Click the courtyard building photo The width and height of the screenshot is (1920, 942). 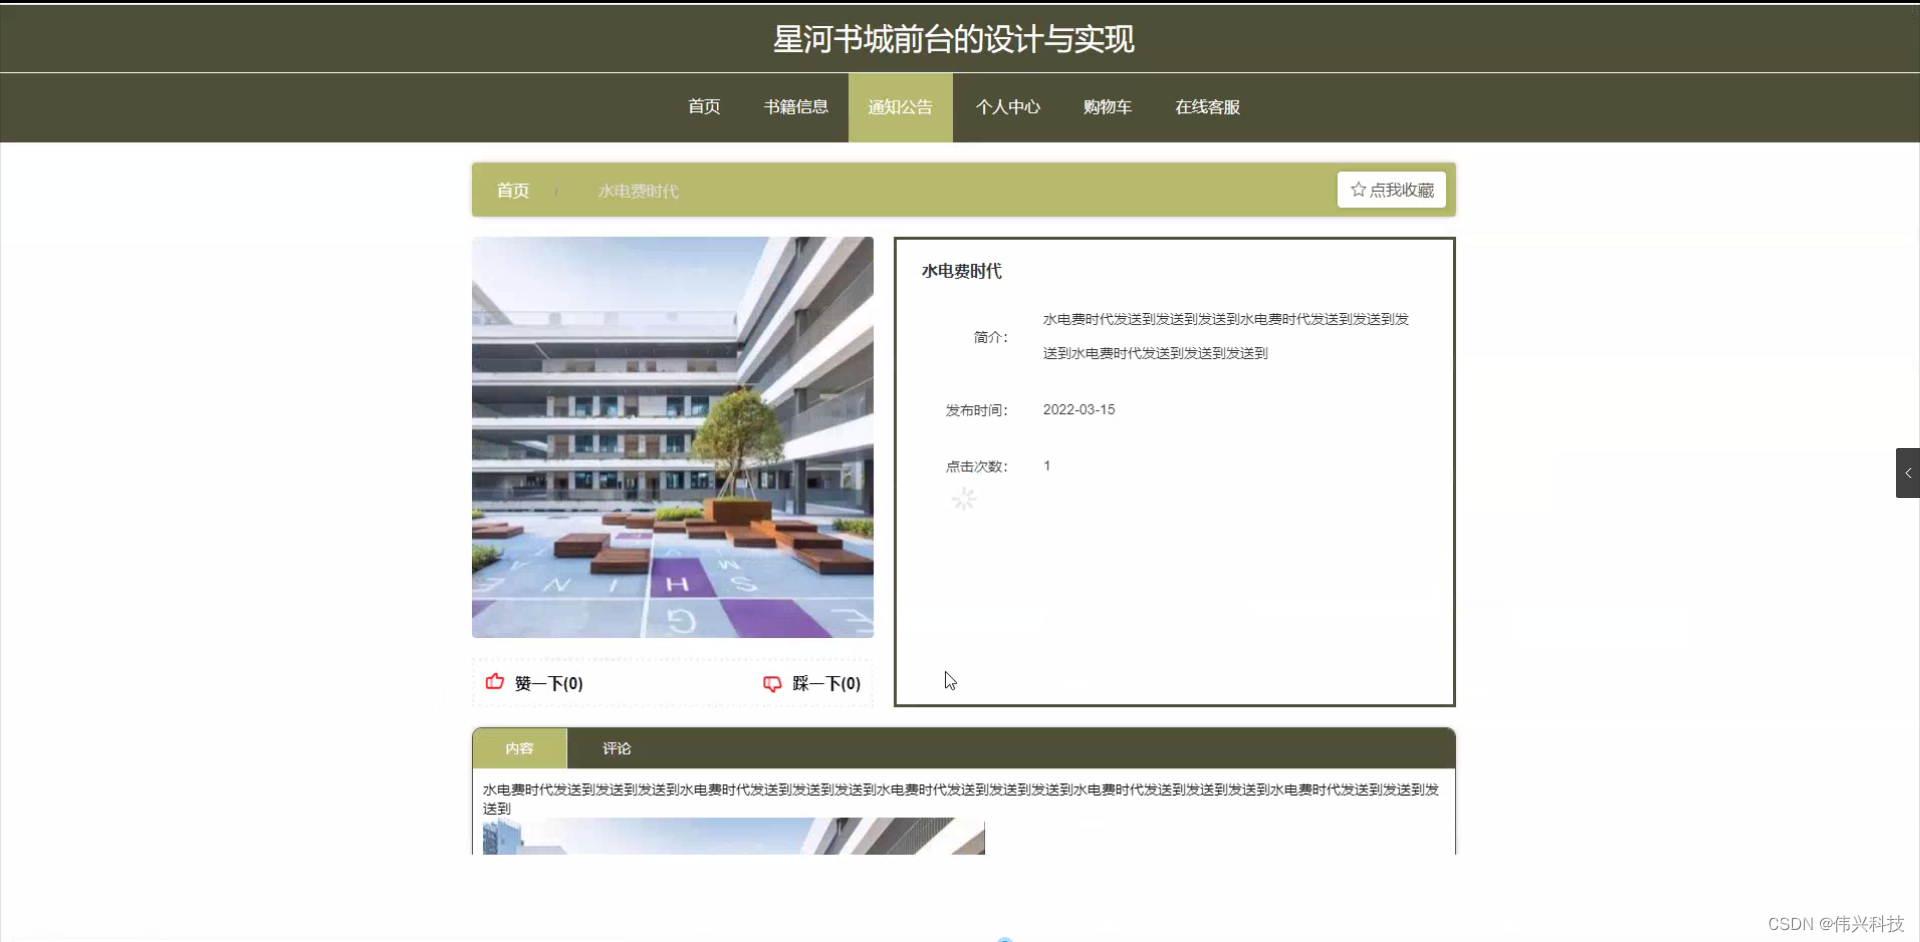coord(672,436)
